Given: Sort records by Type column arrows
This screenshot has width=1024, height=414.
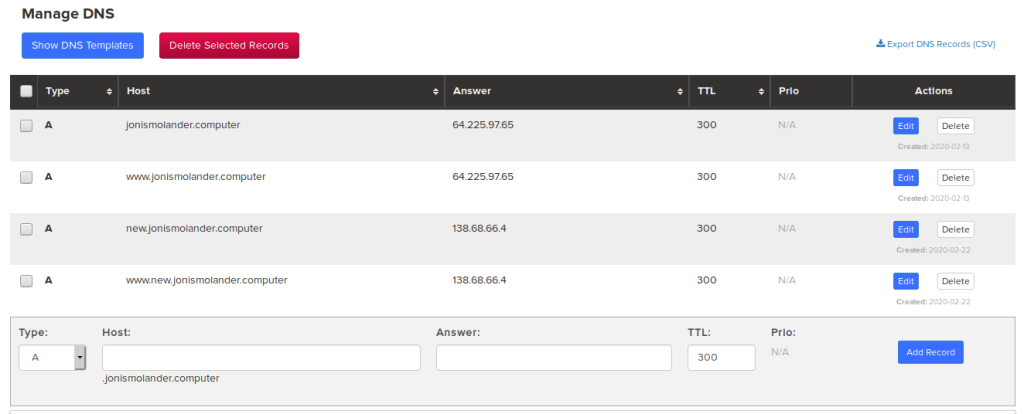Looking at the screenshot, I should [109, 91].
